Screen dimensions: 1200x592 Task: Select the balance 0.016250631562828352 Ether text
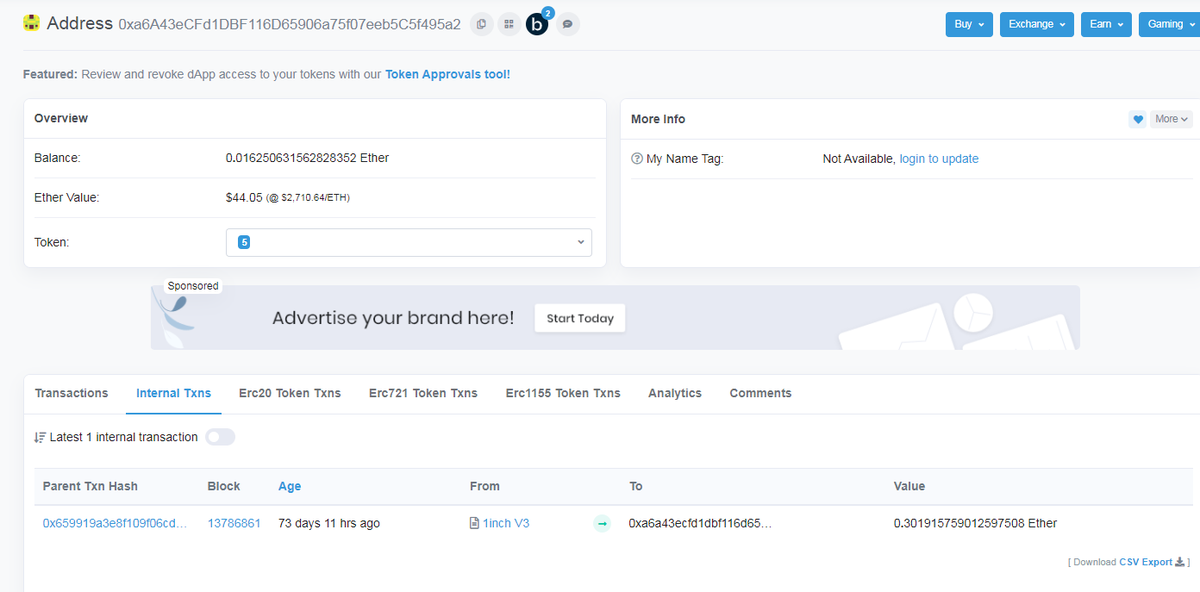tap(307, 158)
